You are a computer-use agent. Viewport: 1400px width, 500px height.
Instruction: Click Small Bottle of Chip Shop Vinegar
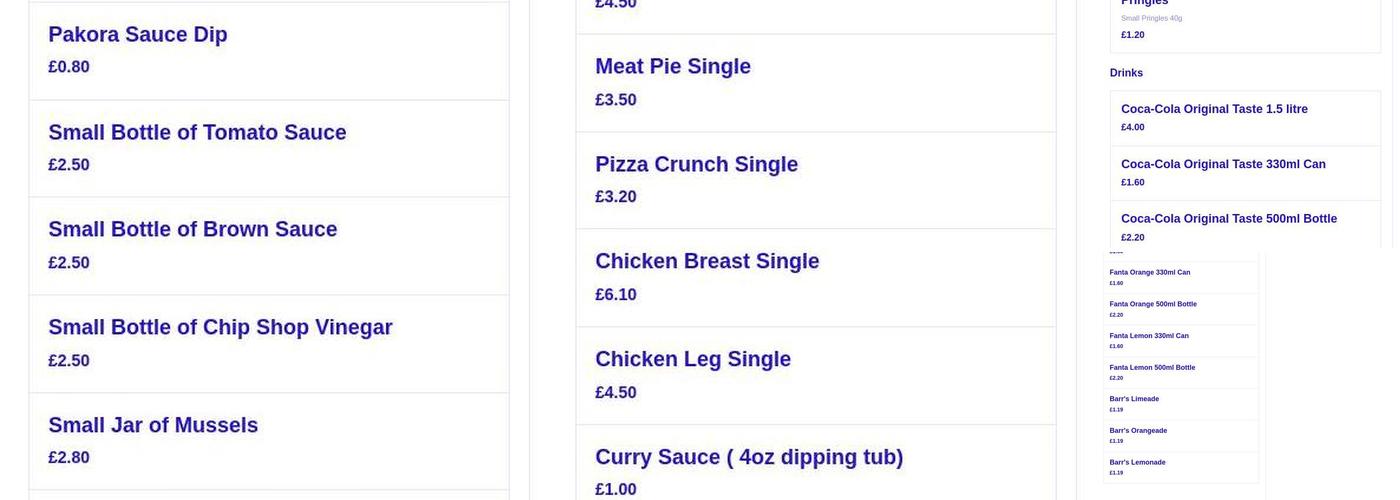click(268, 343)
